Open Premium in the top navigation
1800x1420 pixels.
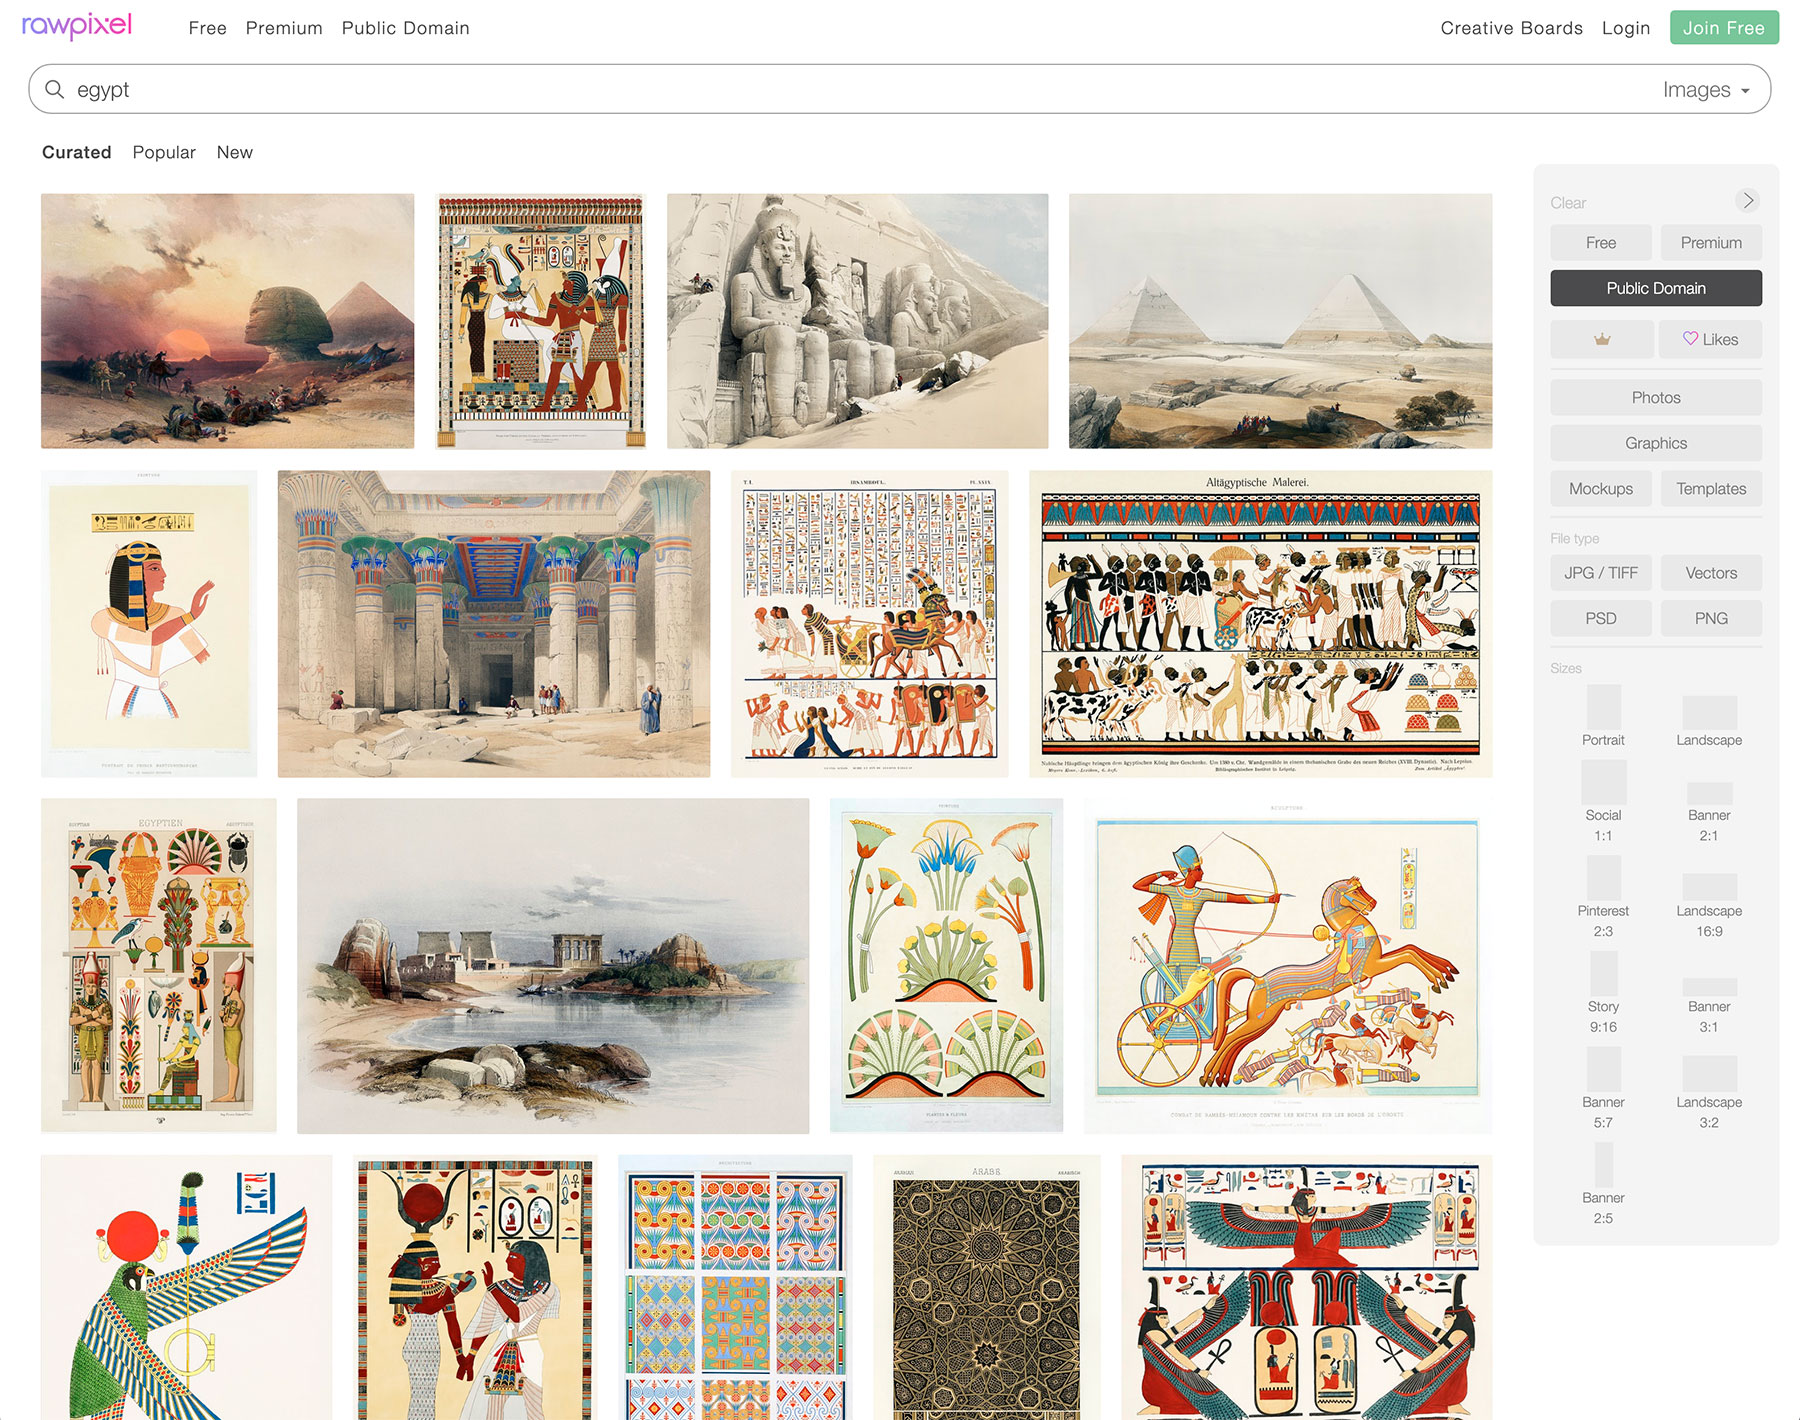point(284,28)
